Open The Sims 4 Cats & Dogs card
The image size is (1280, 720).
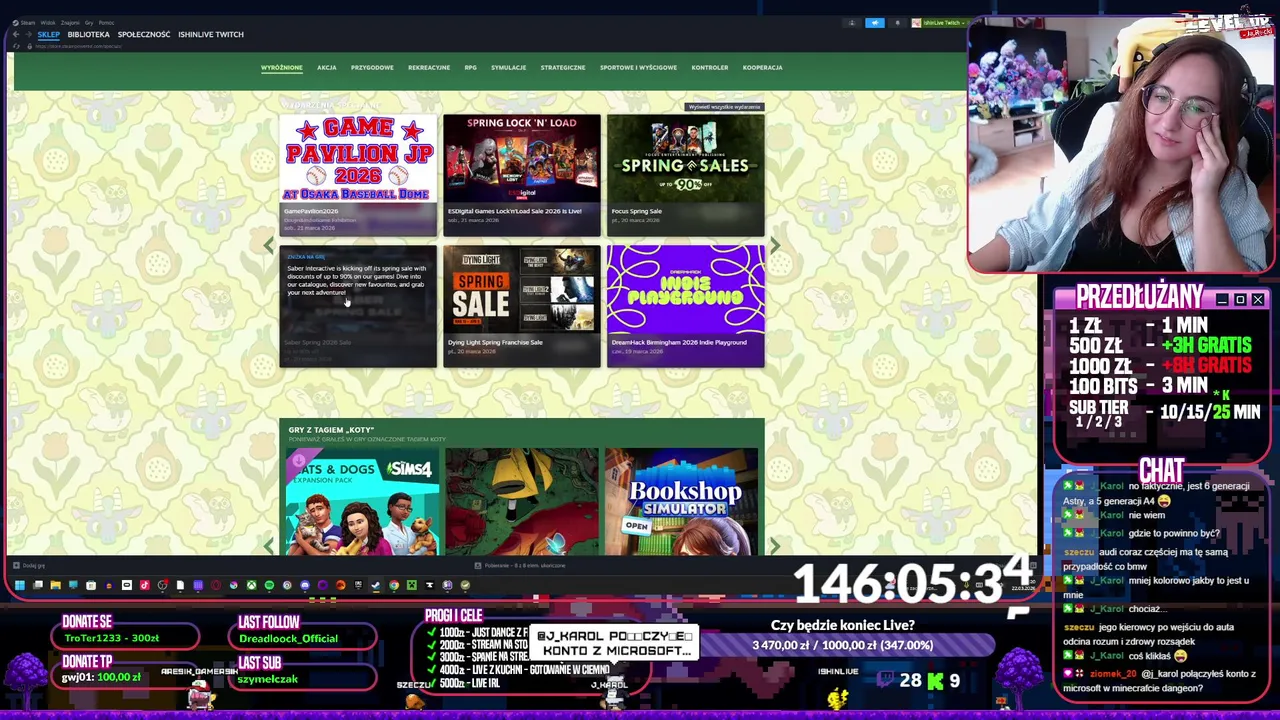coord(362,501)
